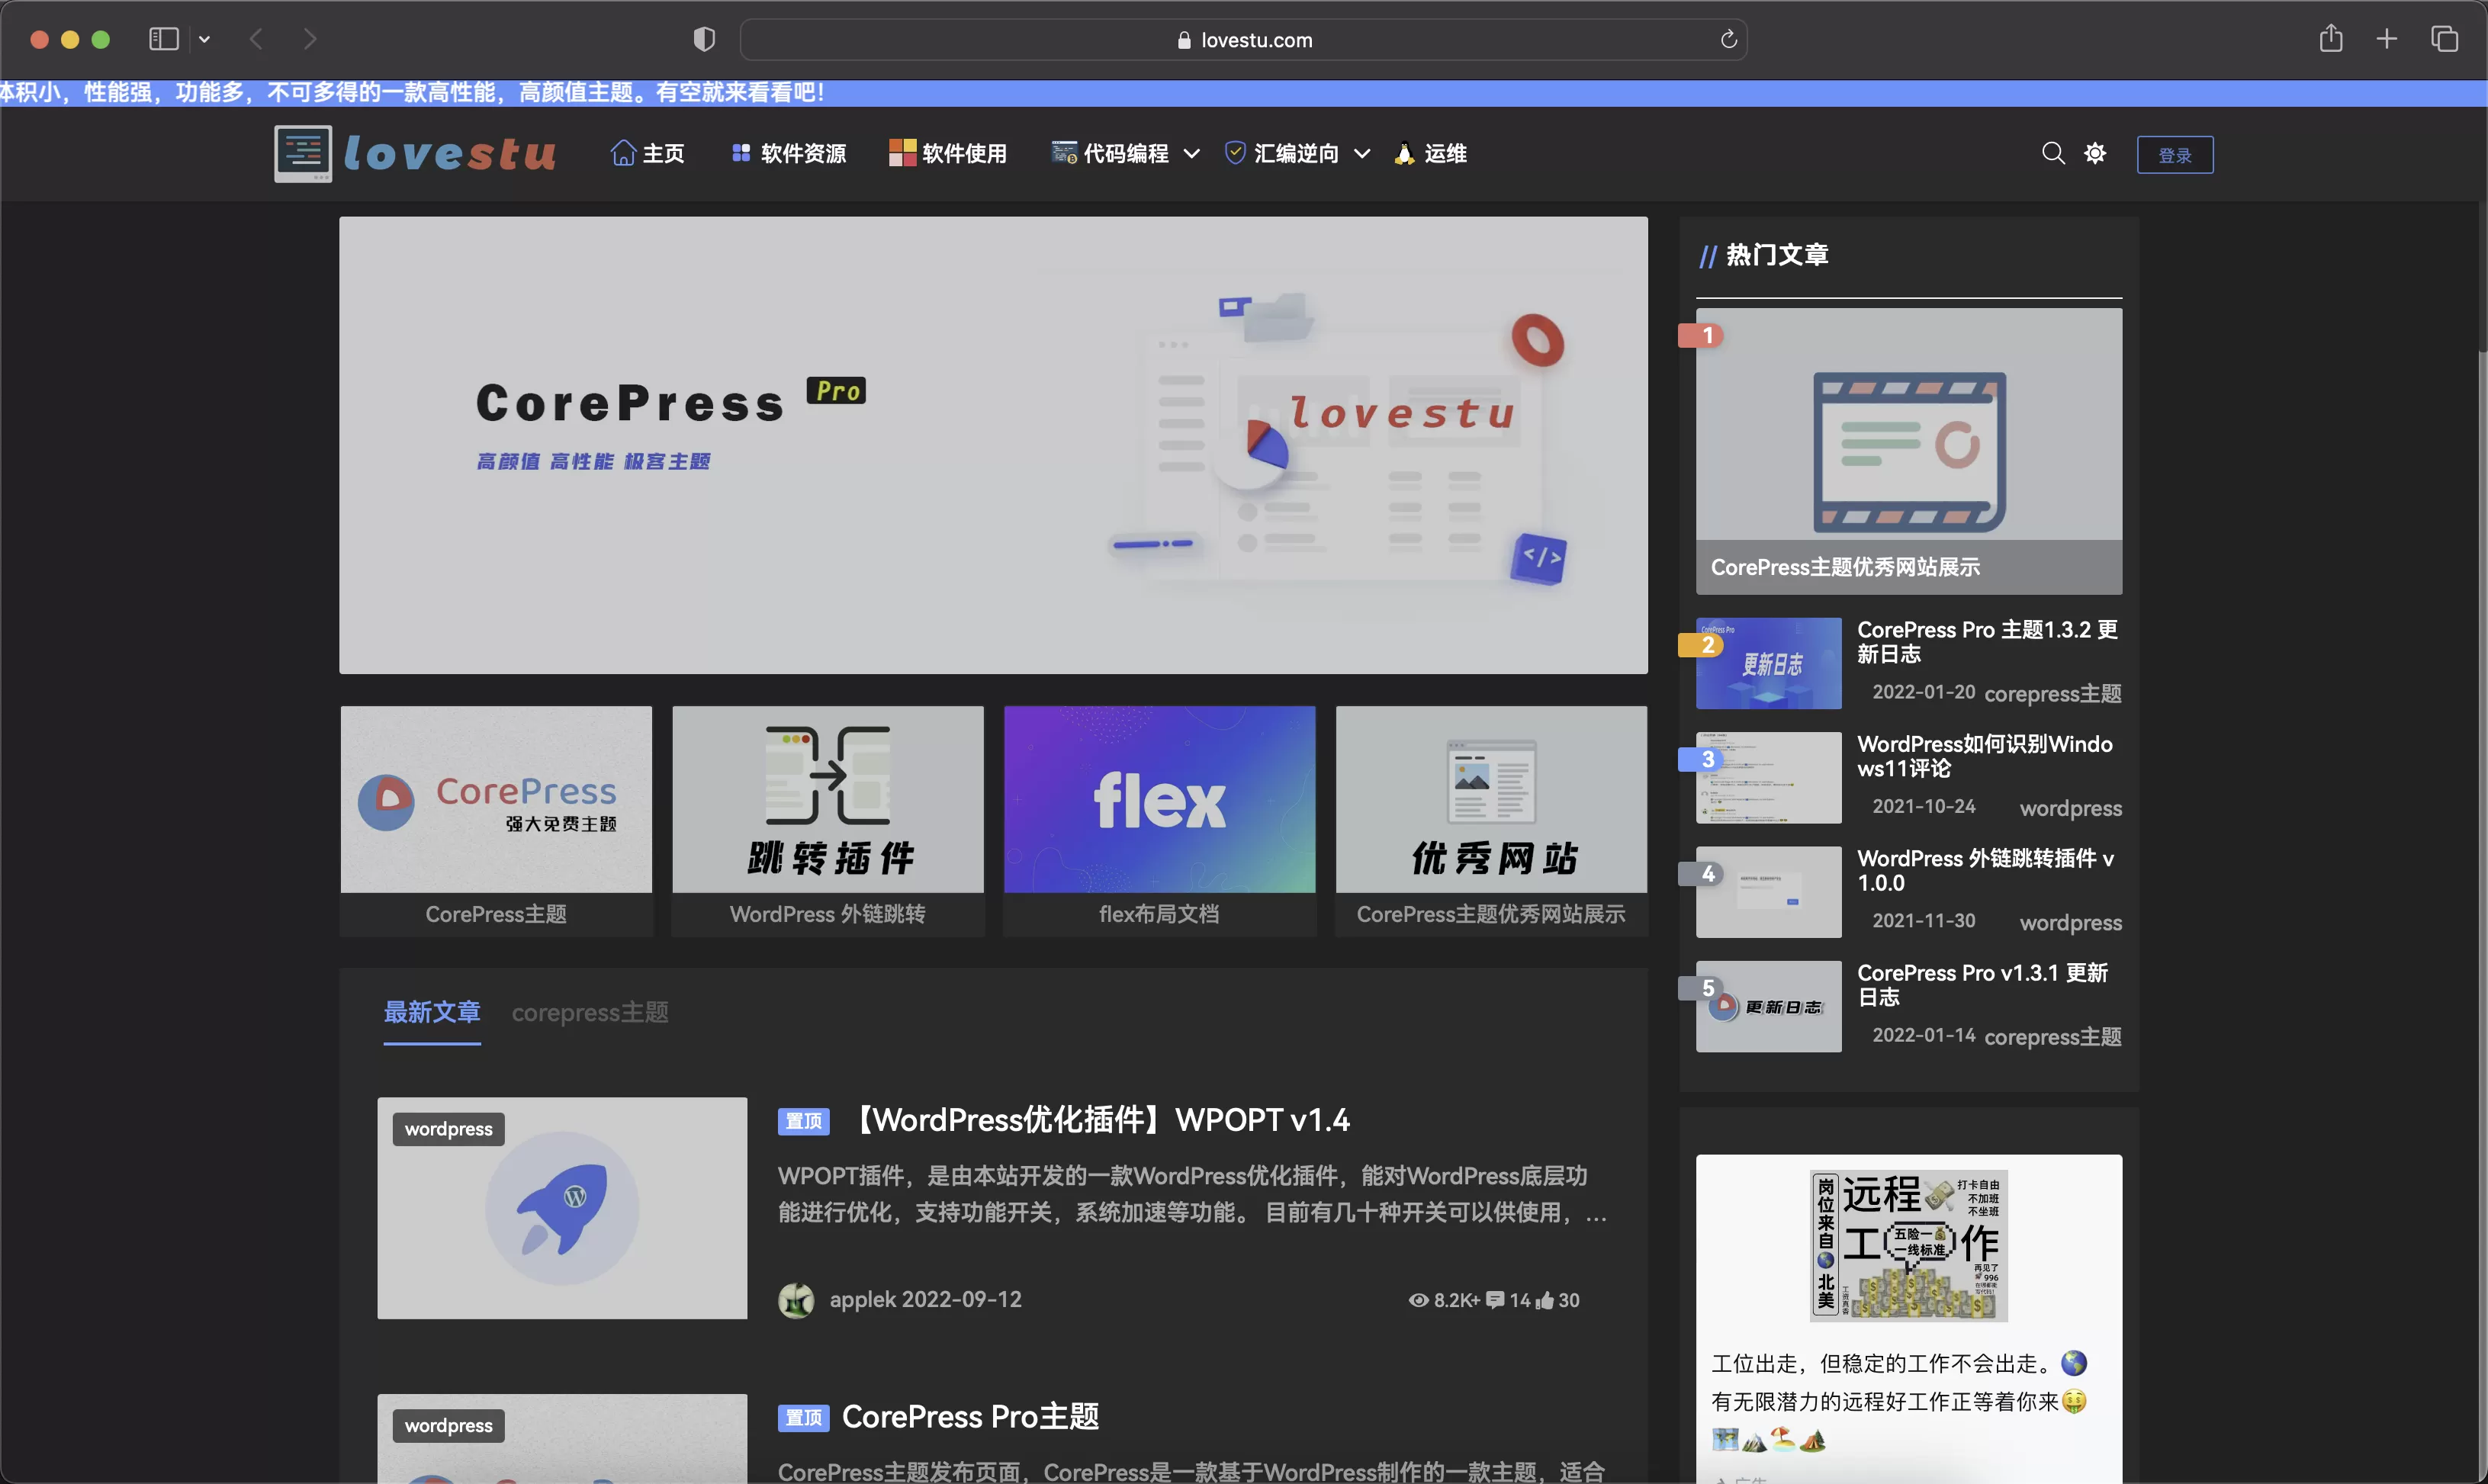Click the rank 4 article thumbnail

point(1768,892)
